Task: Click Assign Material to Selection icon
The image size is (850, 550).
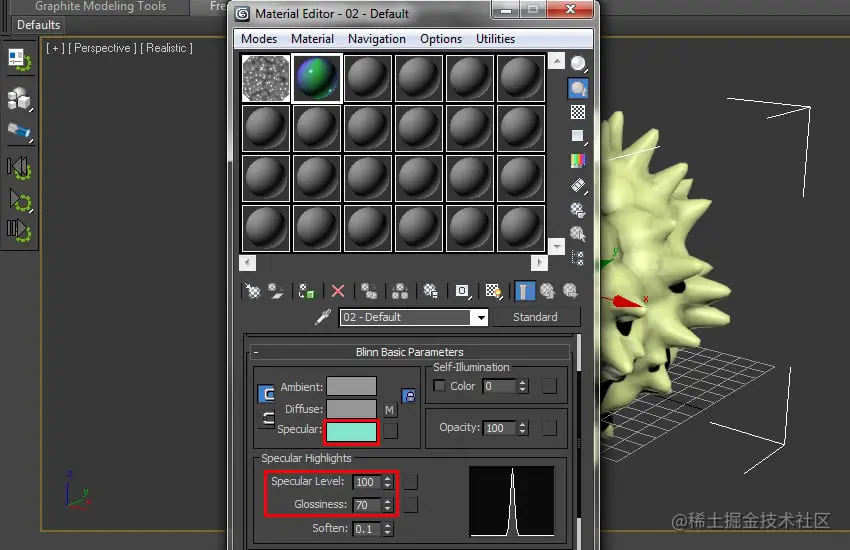Action: (x=306, y=292)
